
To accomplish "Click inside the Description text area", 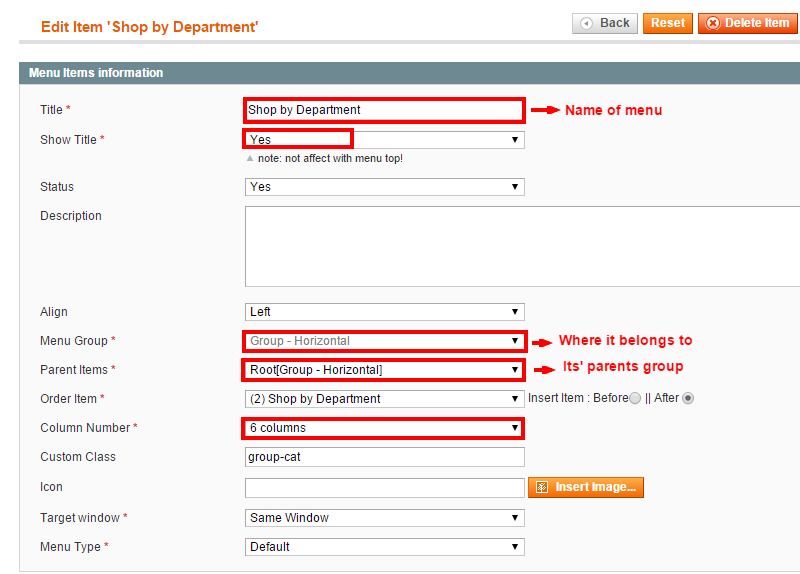I will click(x=522, y=246).
